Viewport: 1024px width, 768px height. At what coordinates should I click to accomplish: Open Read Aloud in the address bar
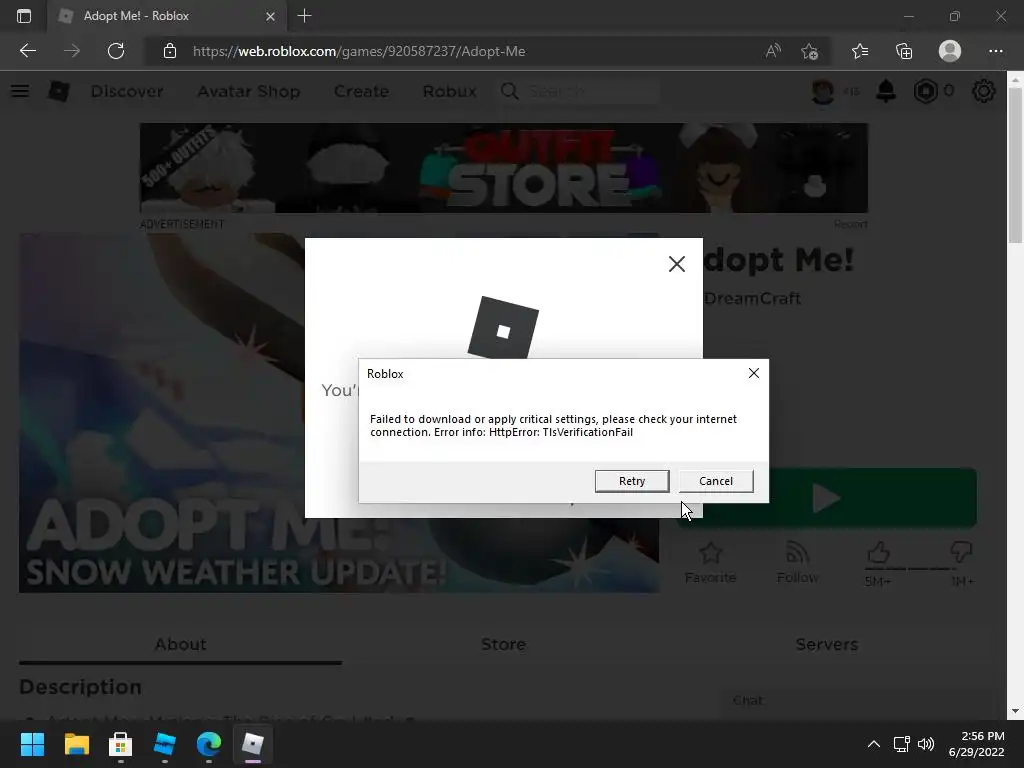point(773,51)
